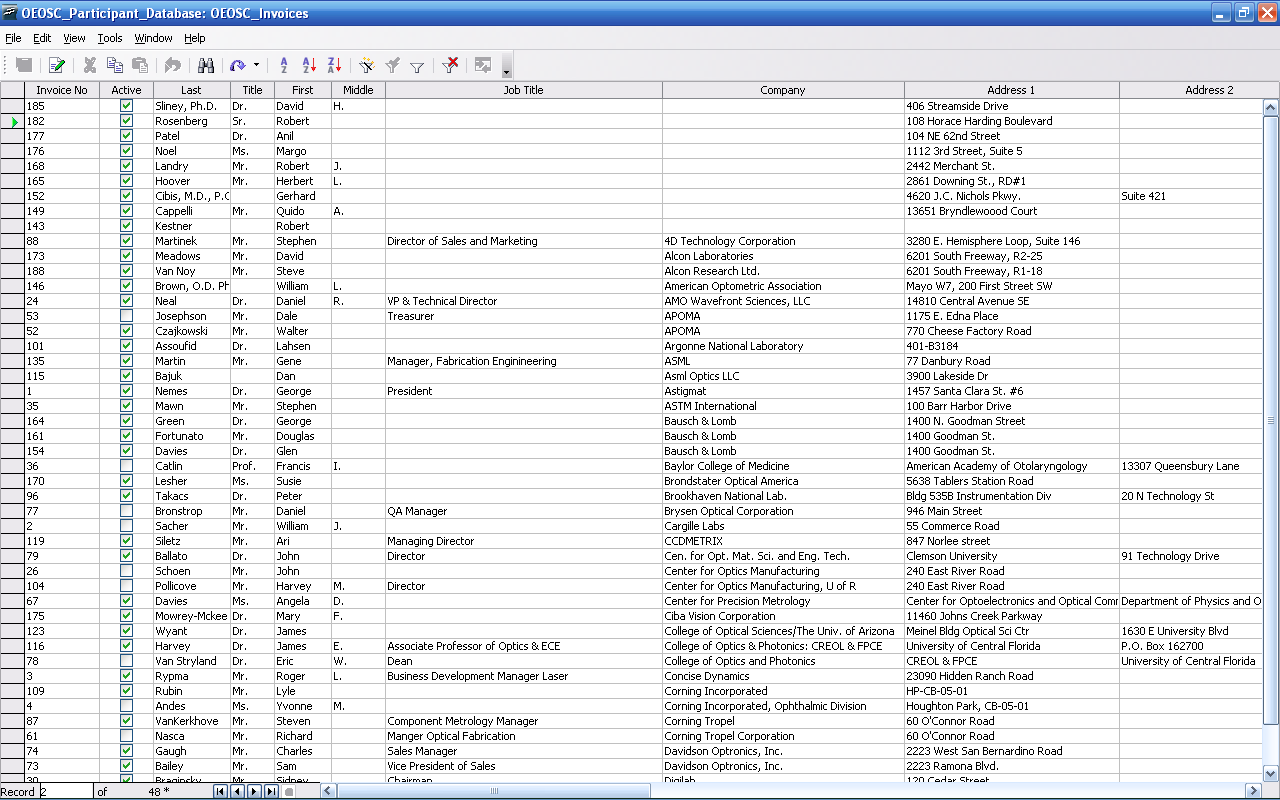Paste using the clipboard Paste icon
The image size is (1280, 800).
click(x=140, y=65)
